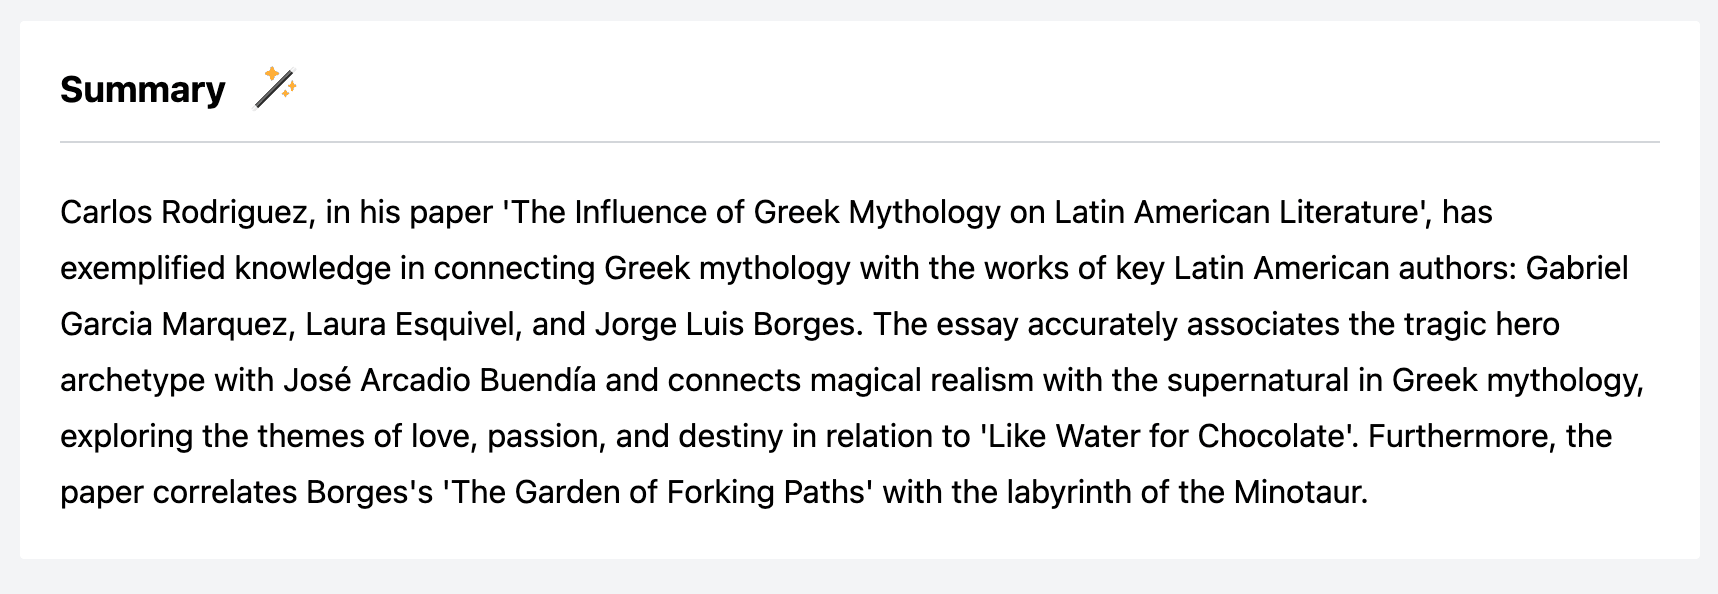
Task: Click the name 'José Arcadio Buendía'
Action: pos(439,381)
